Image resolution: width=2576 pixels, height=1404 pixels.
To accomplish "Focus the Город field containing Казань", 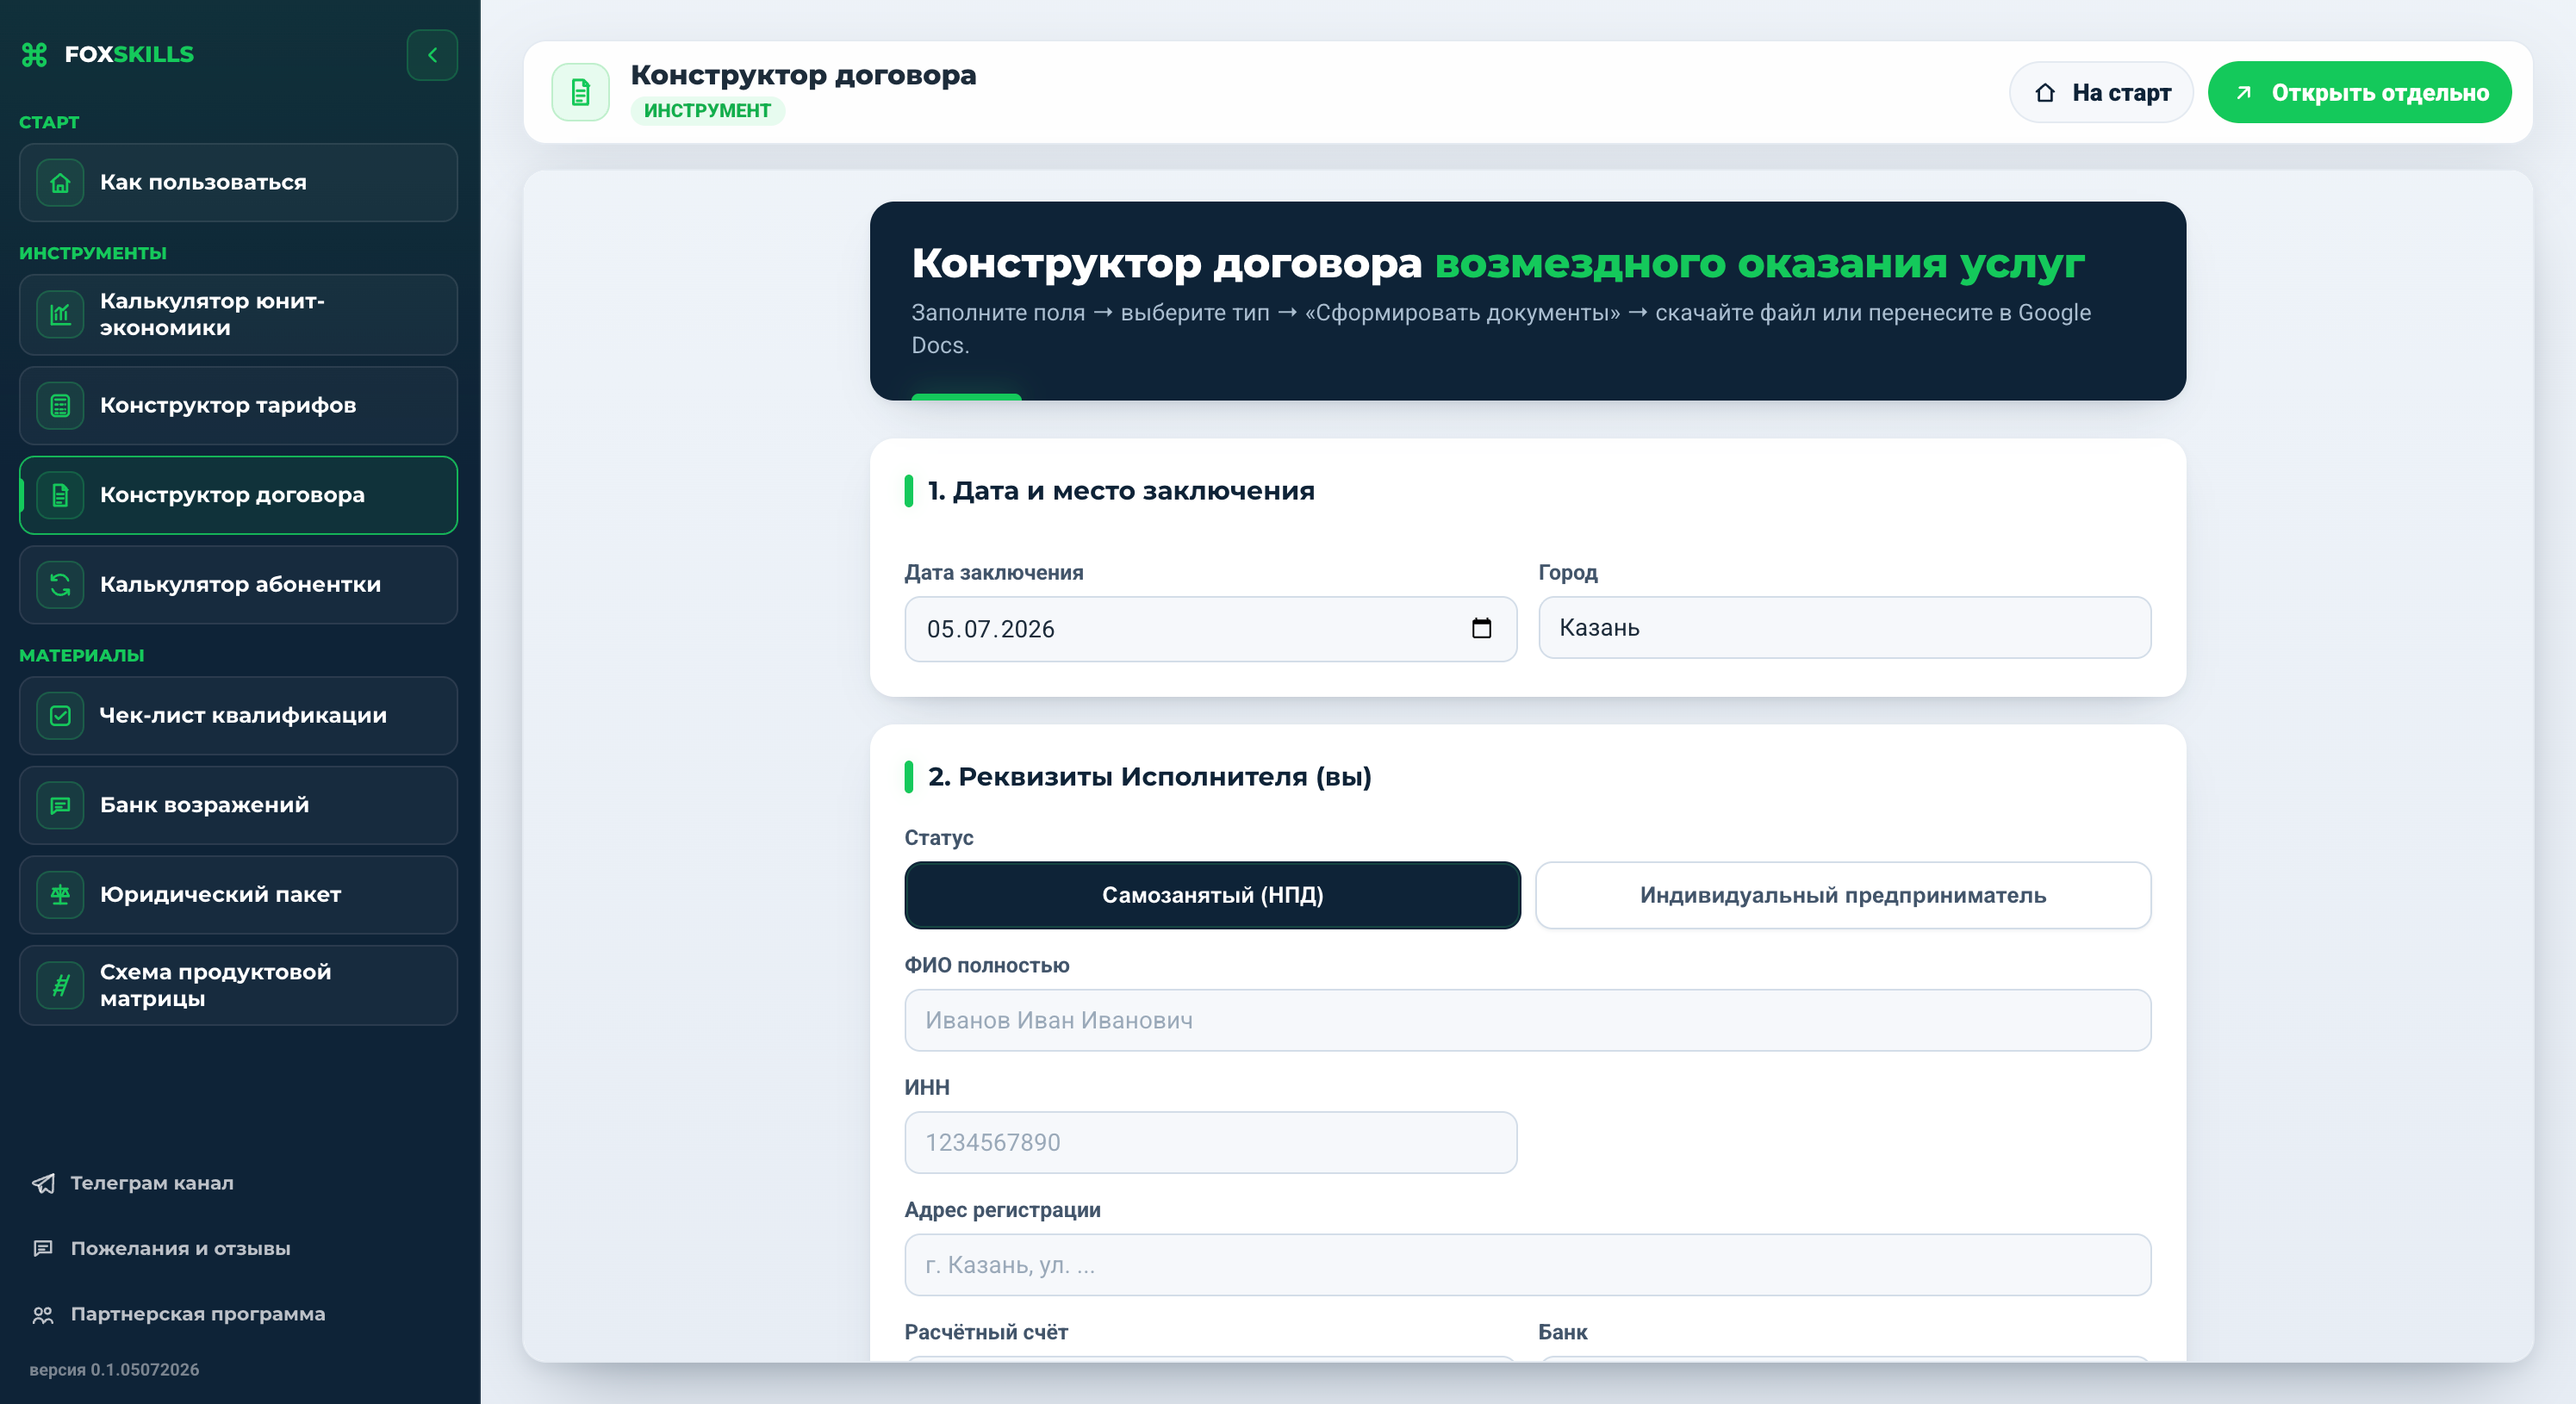I will click(x=1844, y=628).
